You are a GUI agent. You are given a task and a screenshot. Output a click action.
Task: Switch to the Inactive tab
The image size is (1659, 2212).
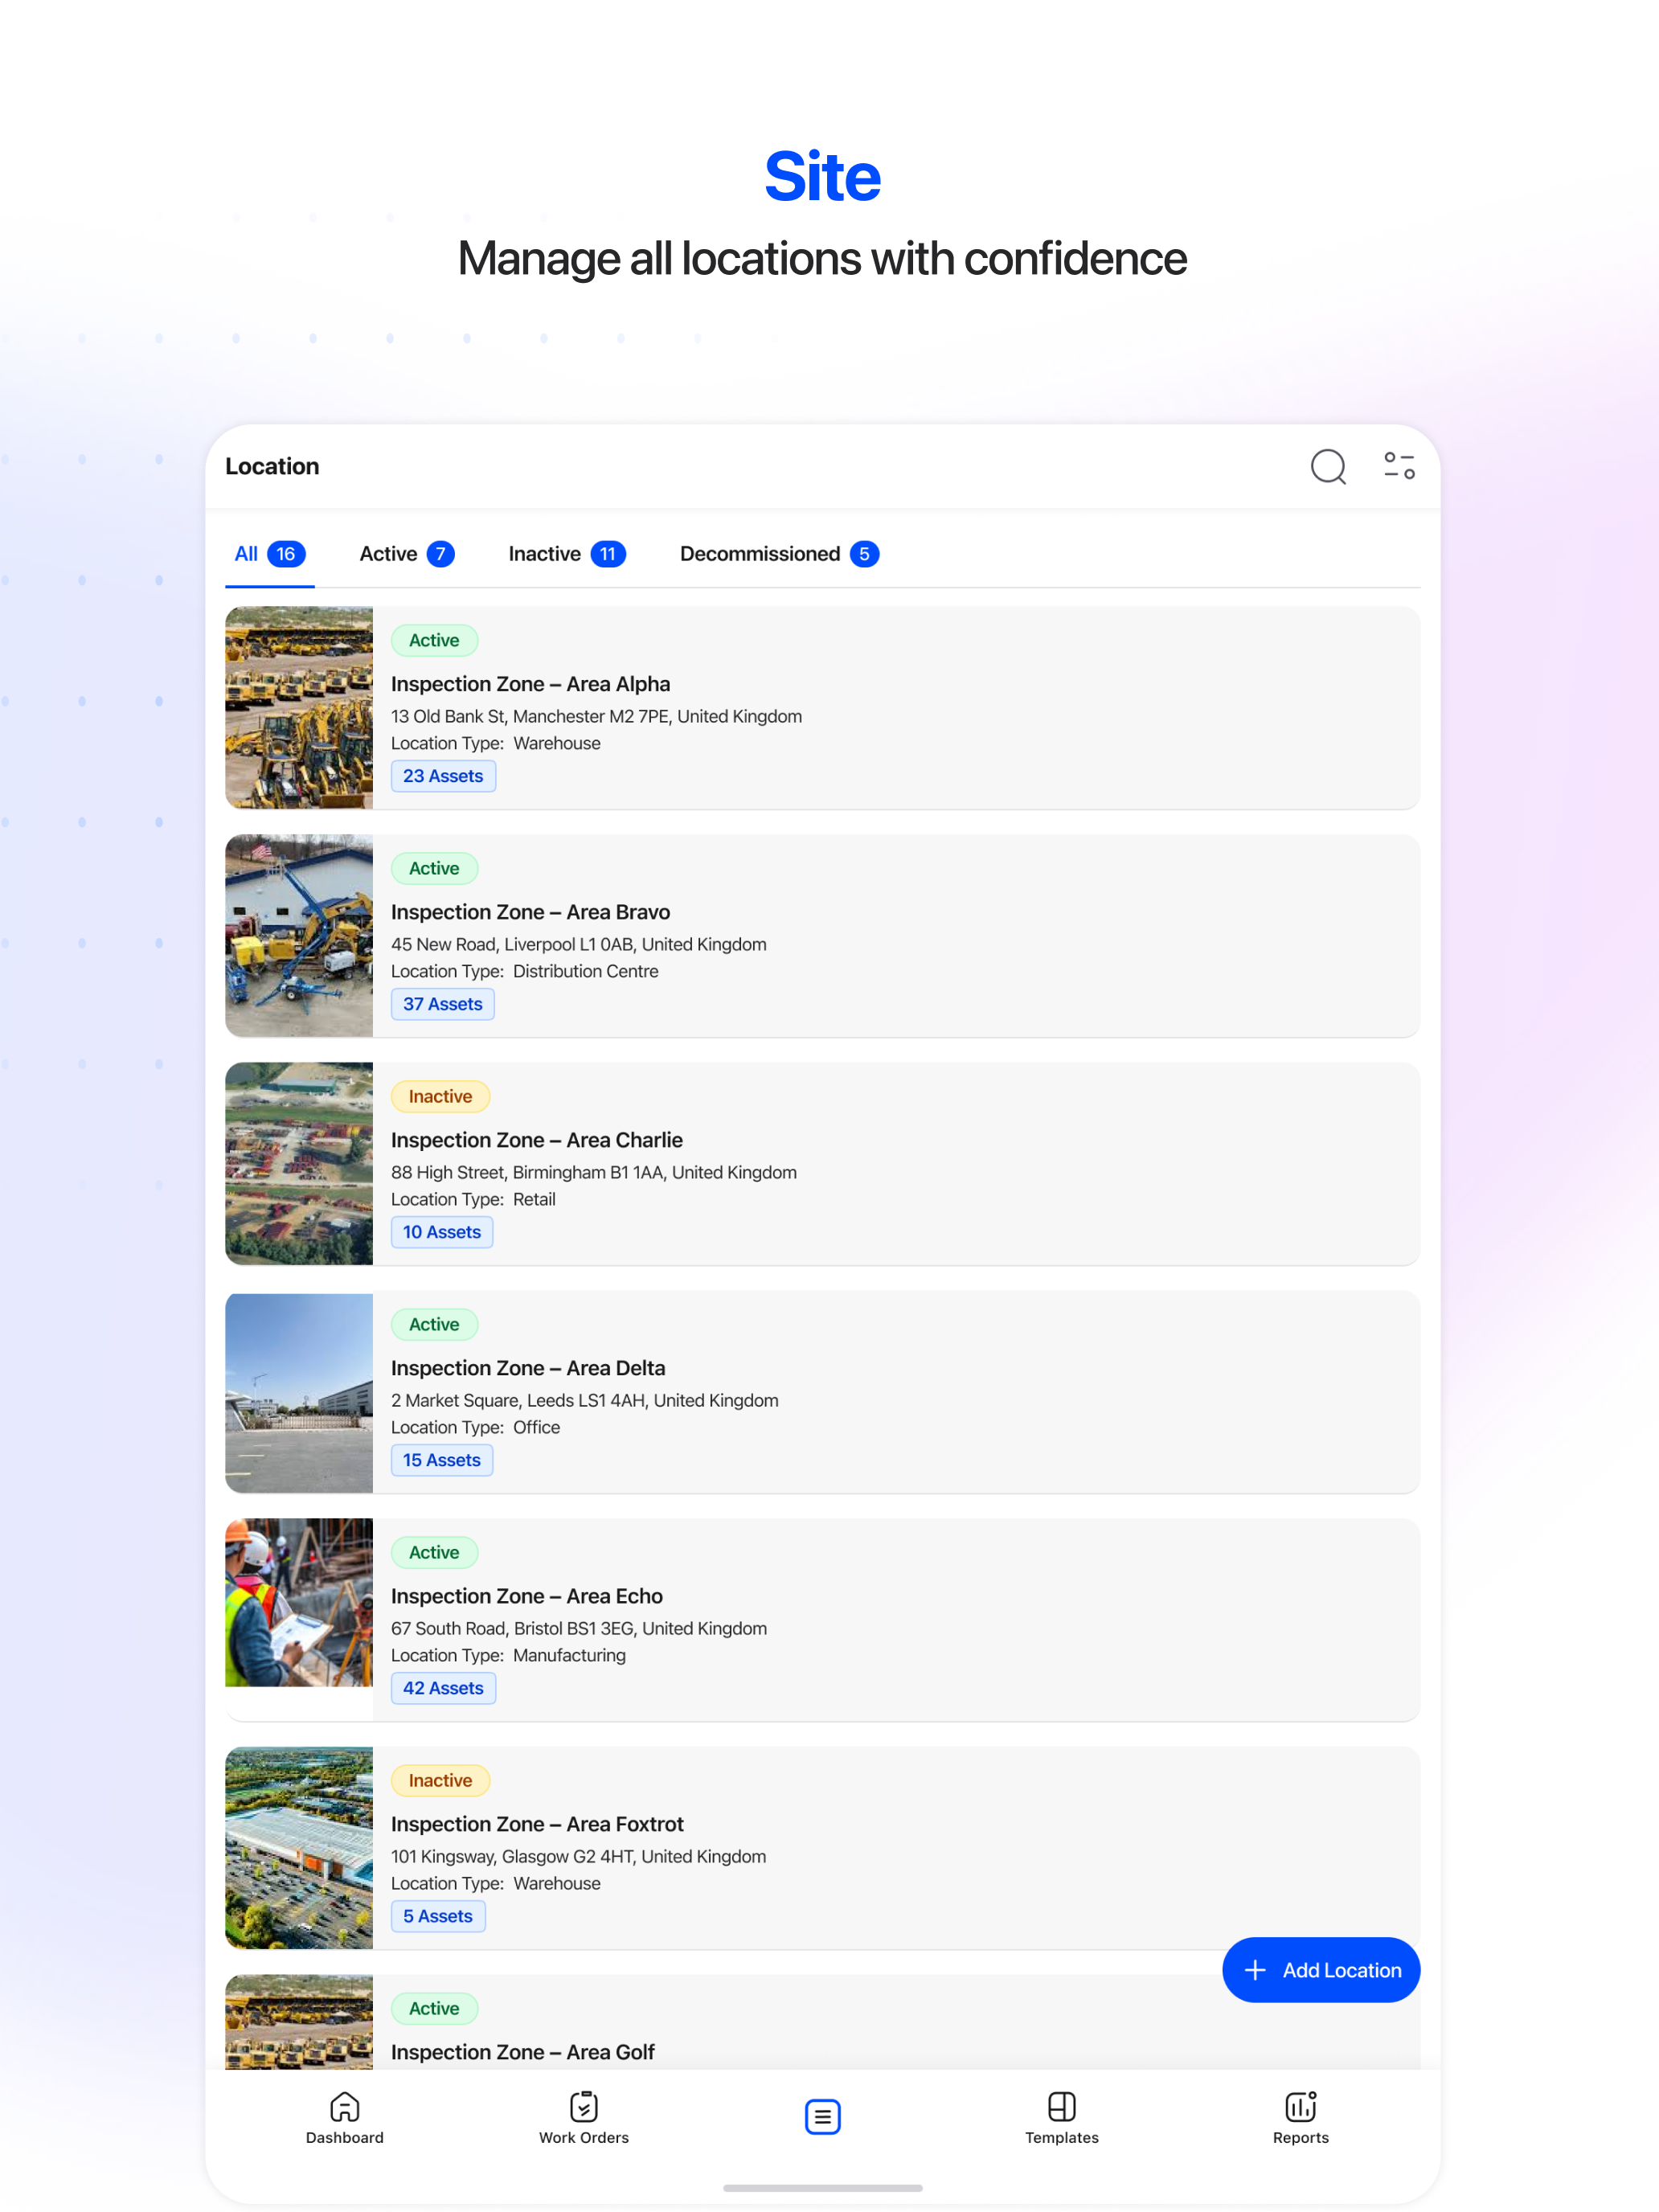click(x=567, y=554)
